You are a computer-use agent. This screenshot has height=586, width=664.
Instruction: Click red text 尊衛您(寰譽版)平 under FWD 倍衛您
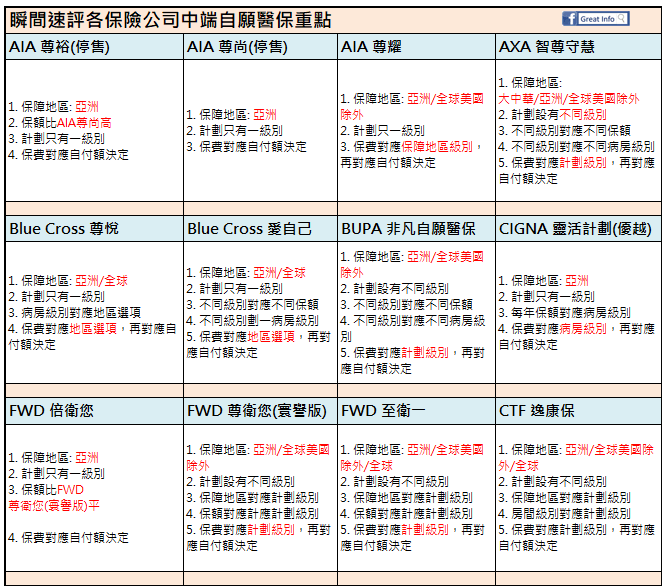click(x=54, y=506)
